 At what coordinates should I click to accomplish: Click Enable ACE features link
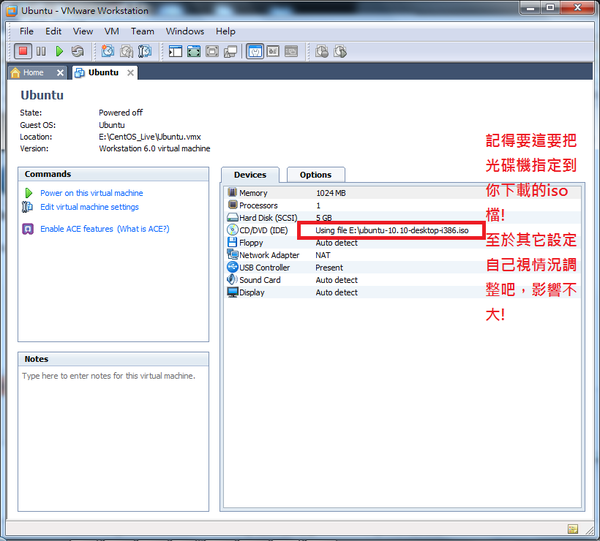tap(77, 229)
